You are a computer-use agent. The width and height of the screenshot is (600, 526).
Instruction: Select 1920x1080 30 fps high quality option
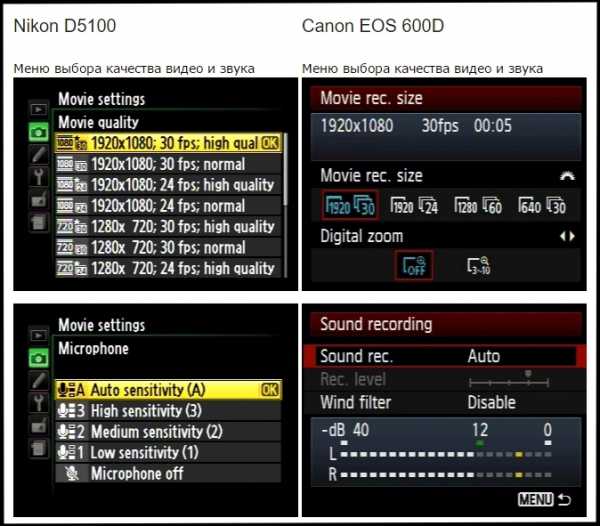click(168, 143)
